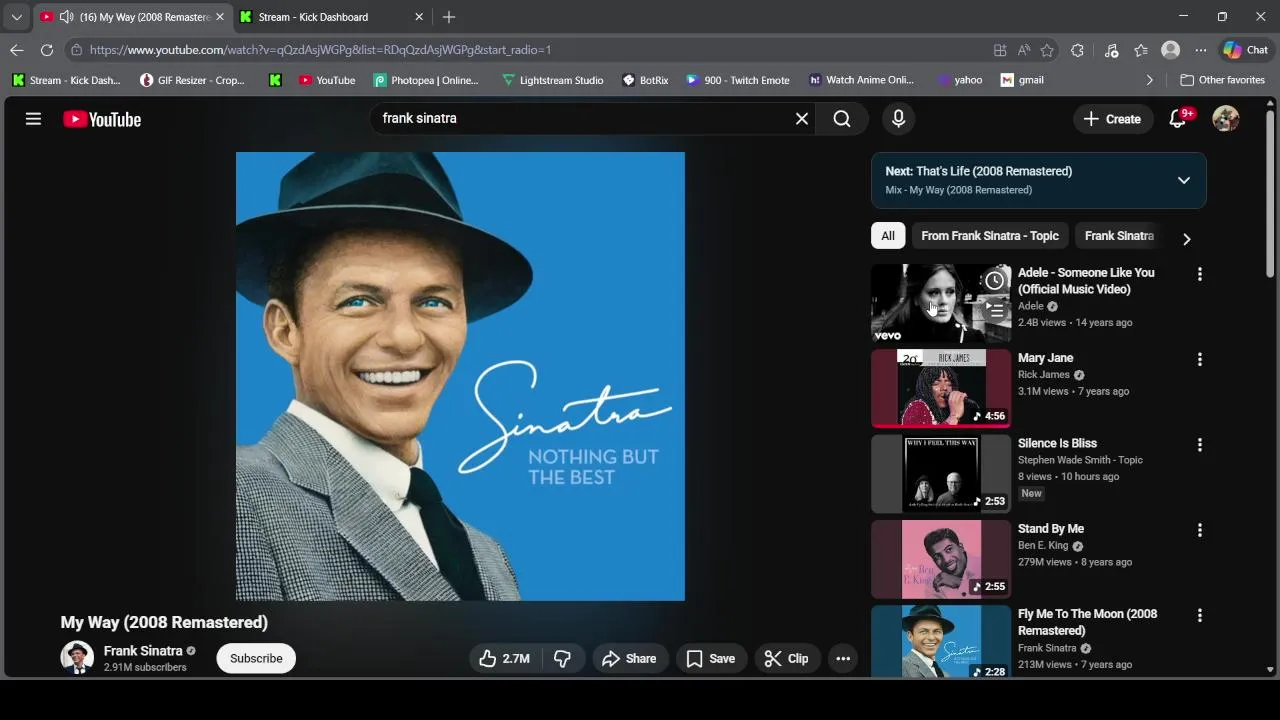Clear the search box text
The width and height of the screenshot is (1280, 720).
pos(801,119)
